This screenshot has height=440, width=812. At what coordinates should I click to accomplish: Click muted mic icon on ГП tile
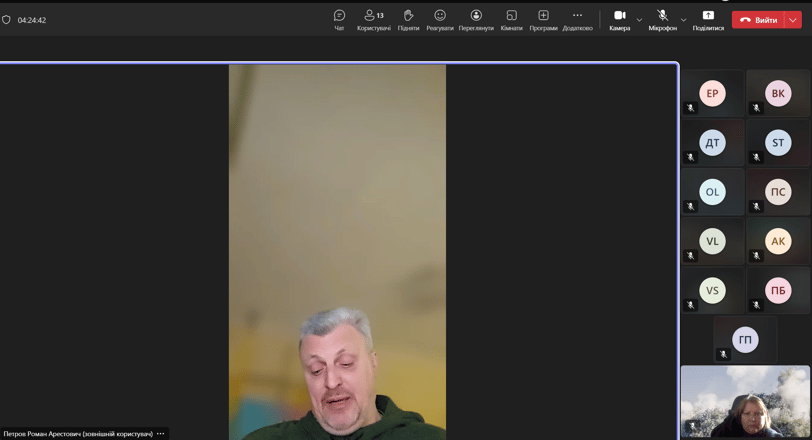tap(723, 354)
